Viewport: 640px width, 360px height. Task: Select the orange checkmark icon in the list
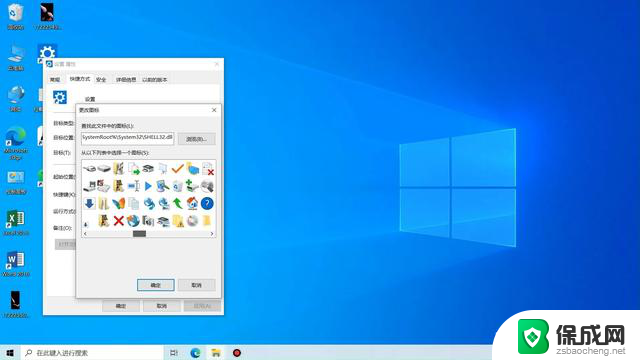coord(178,168)
